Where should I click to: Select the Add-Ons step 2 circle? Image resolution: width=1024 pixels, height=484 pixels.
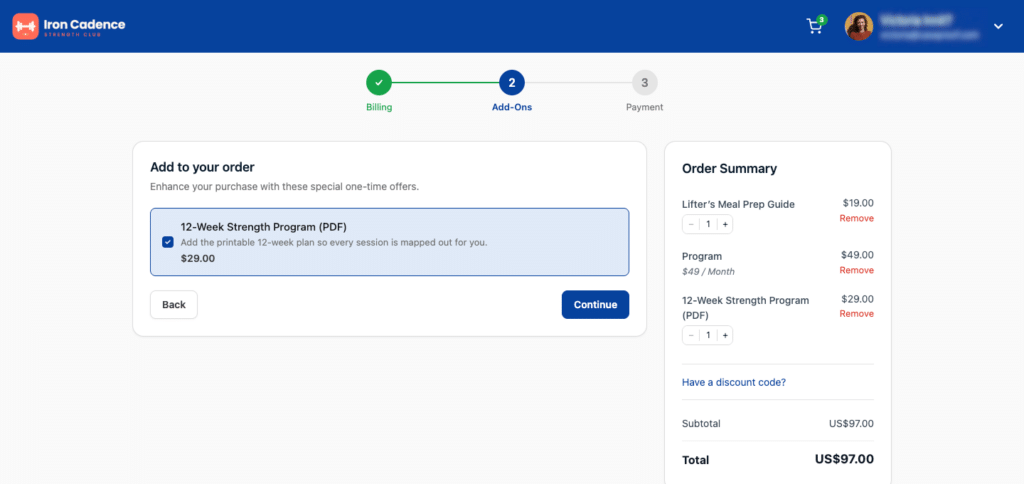click(x=512, y=83)
